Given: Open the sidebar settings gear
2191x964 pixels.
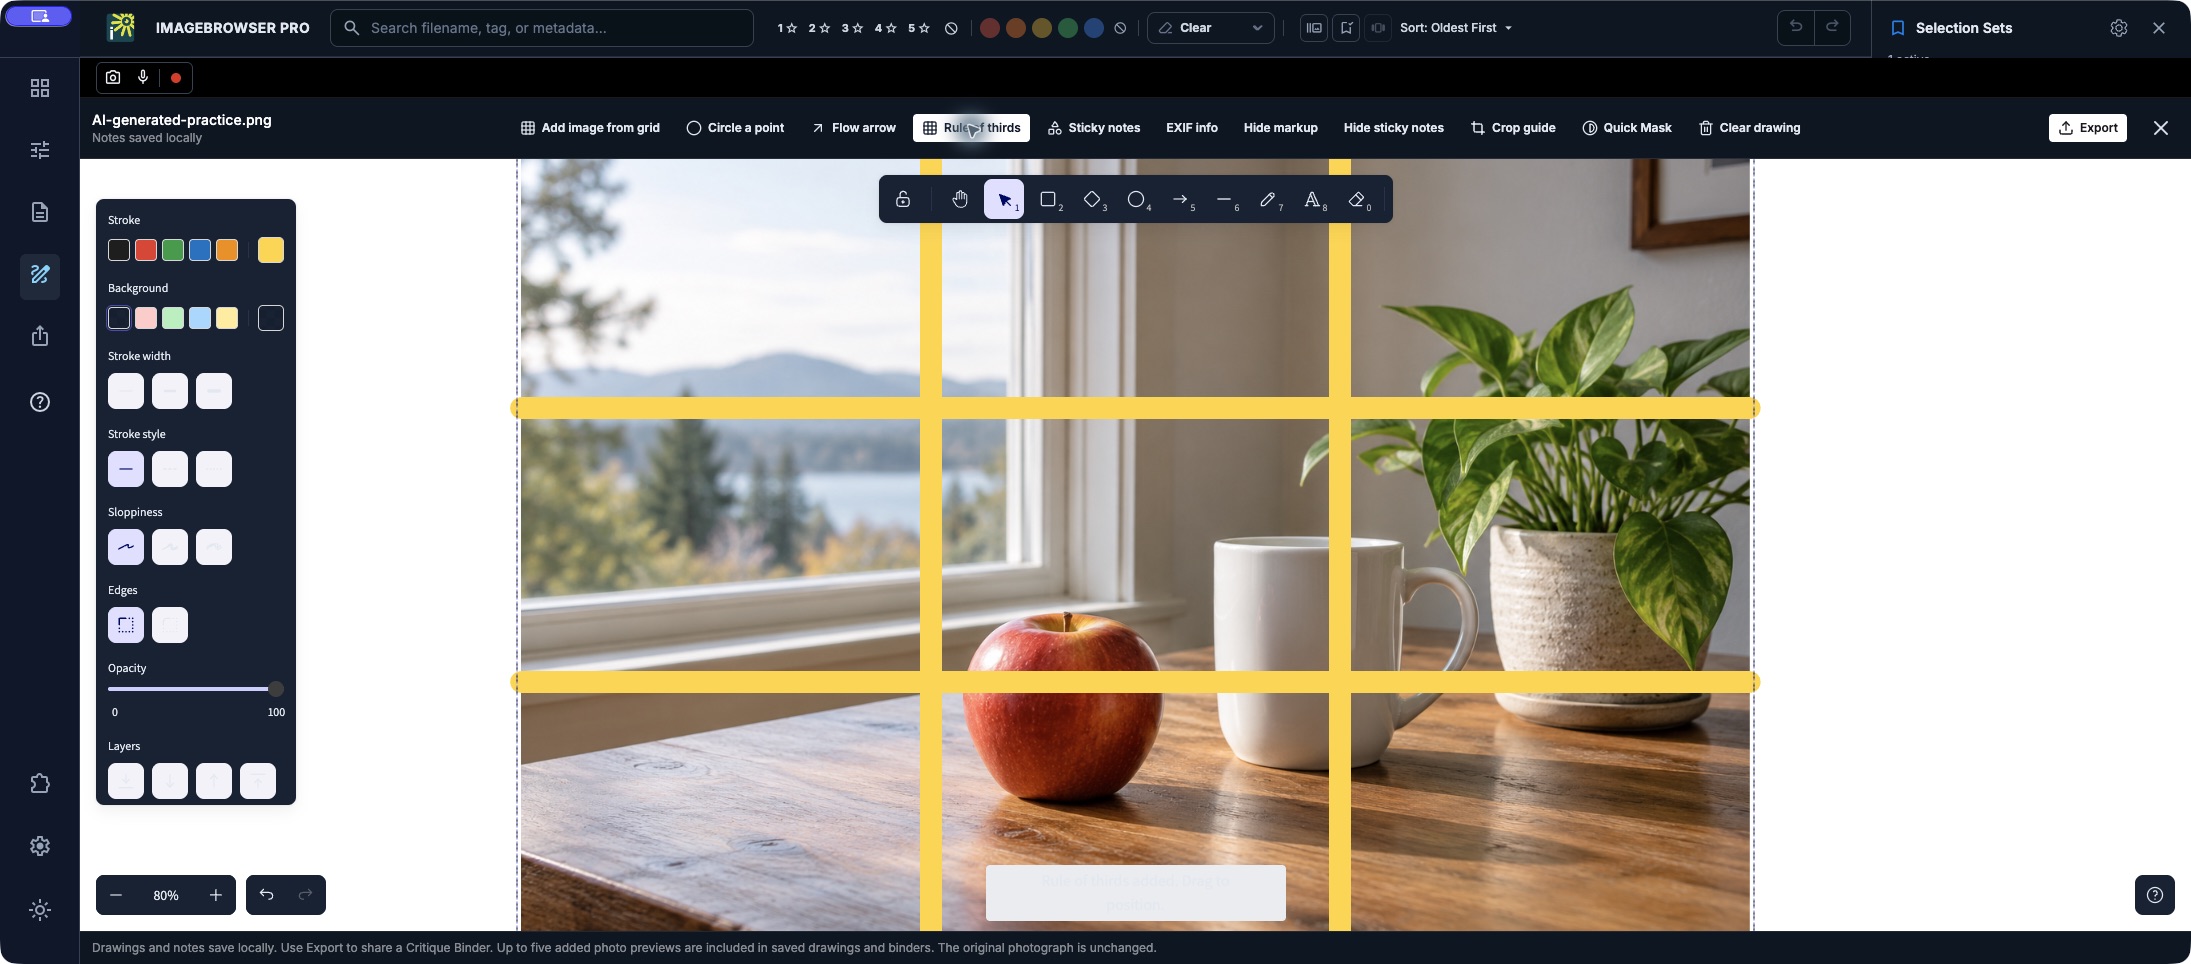Looking at the screenshot, I should click(40, 846).
